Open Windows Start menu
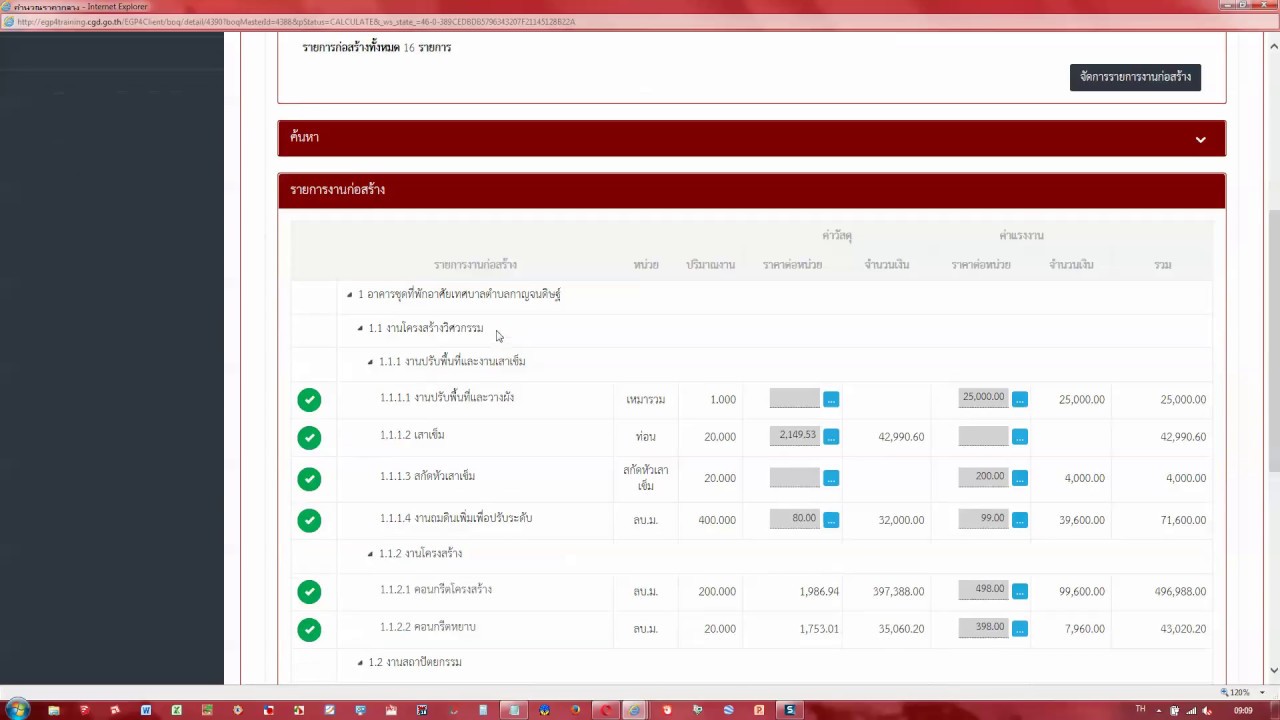This screenshot has height=720, width=1280. click(x=17, y=710)
